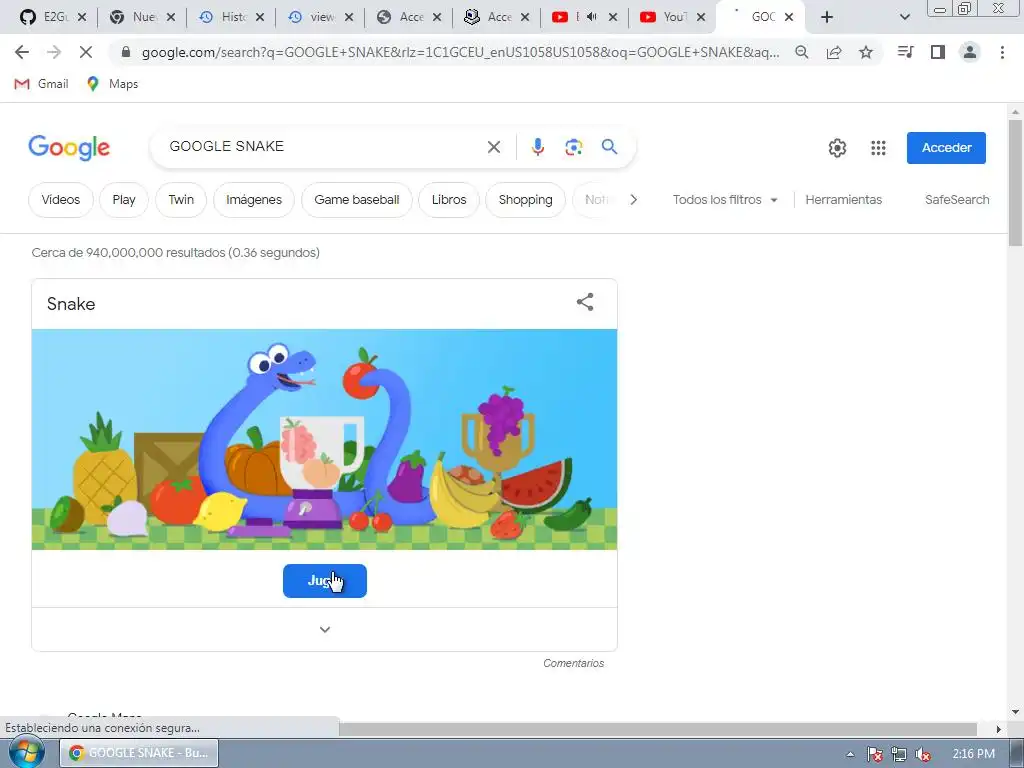The height and width of the screenshot is (768, 1024).
Task: Select the Videos filter chip
Action: click(61, 200)
